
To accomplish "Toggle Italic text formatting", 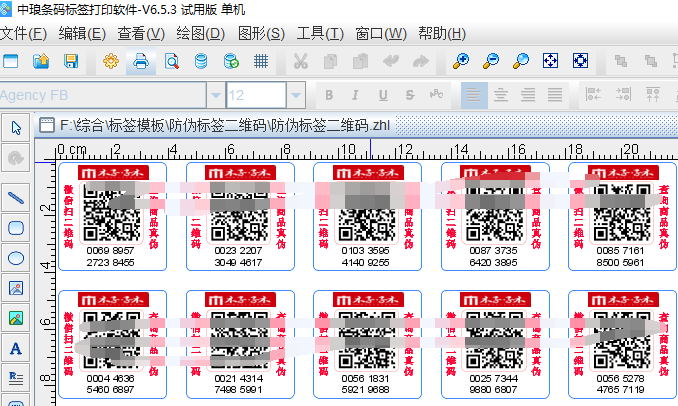I will (x=355, y=96).
